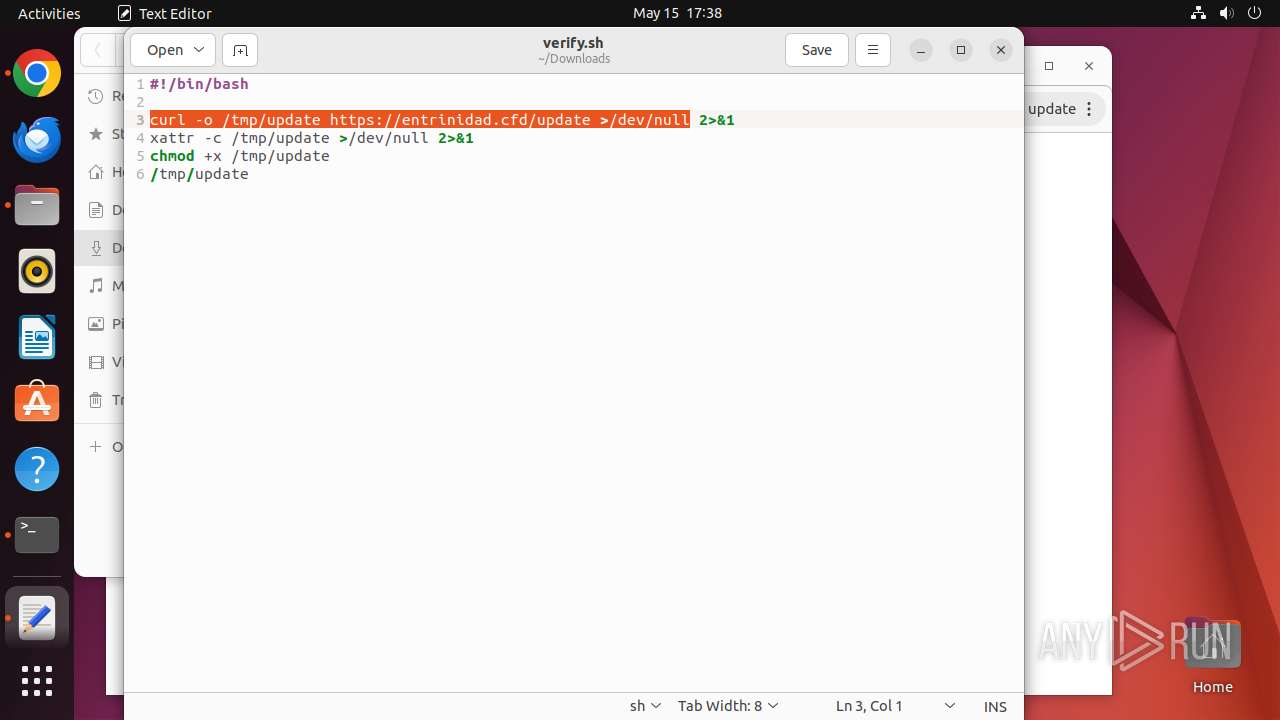Image resolution: width=1280 pixels, height=720 pixels.
Task: Open the Ln 3, Col 1 position dropdown
Action: [x=895, y=706]
